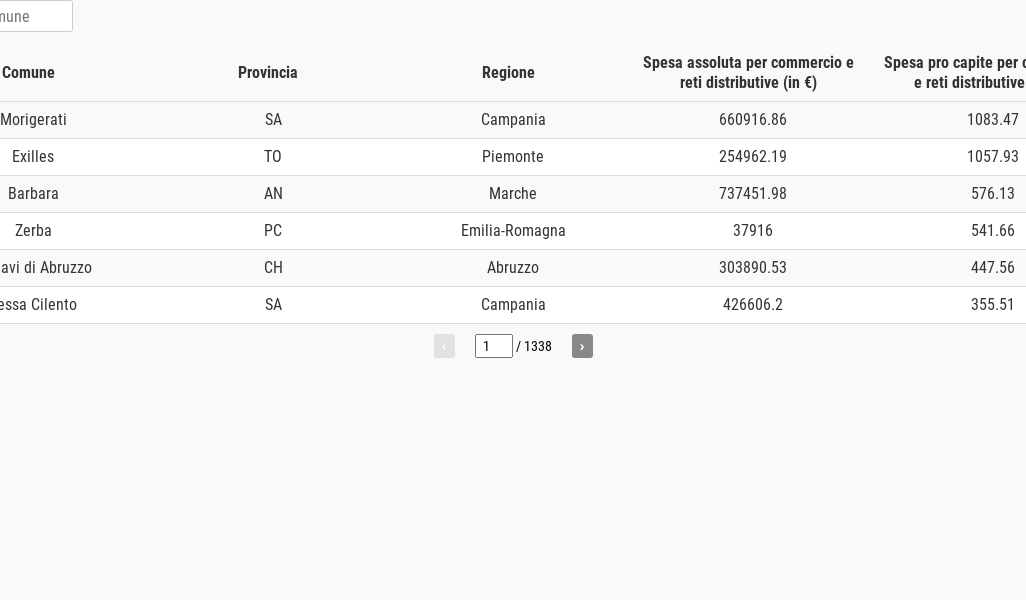
Task: Sort by the Comune column header
Action: point(28,73)
